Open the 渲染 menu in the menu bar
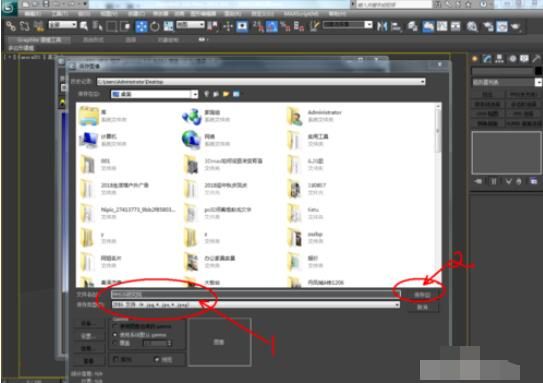The width and height of the screenshot is (543, 383). coord(233,14)
